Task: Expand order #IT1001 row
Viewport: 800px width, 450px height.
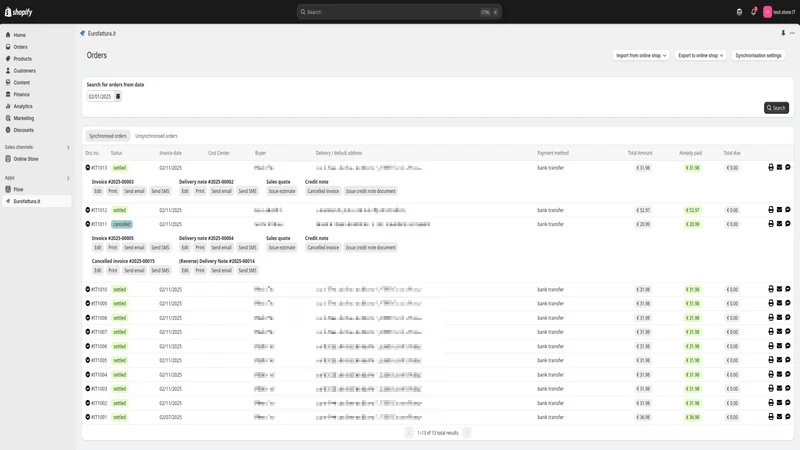Action: point(88,417)
